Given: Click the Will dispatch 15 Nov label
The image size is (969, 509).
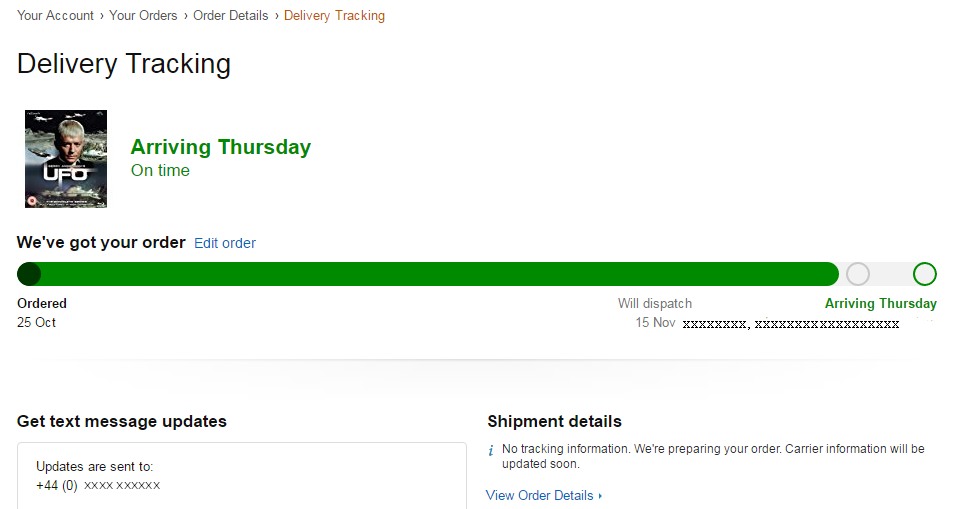Looking at the screenshot, I should (655, 313).
